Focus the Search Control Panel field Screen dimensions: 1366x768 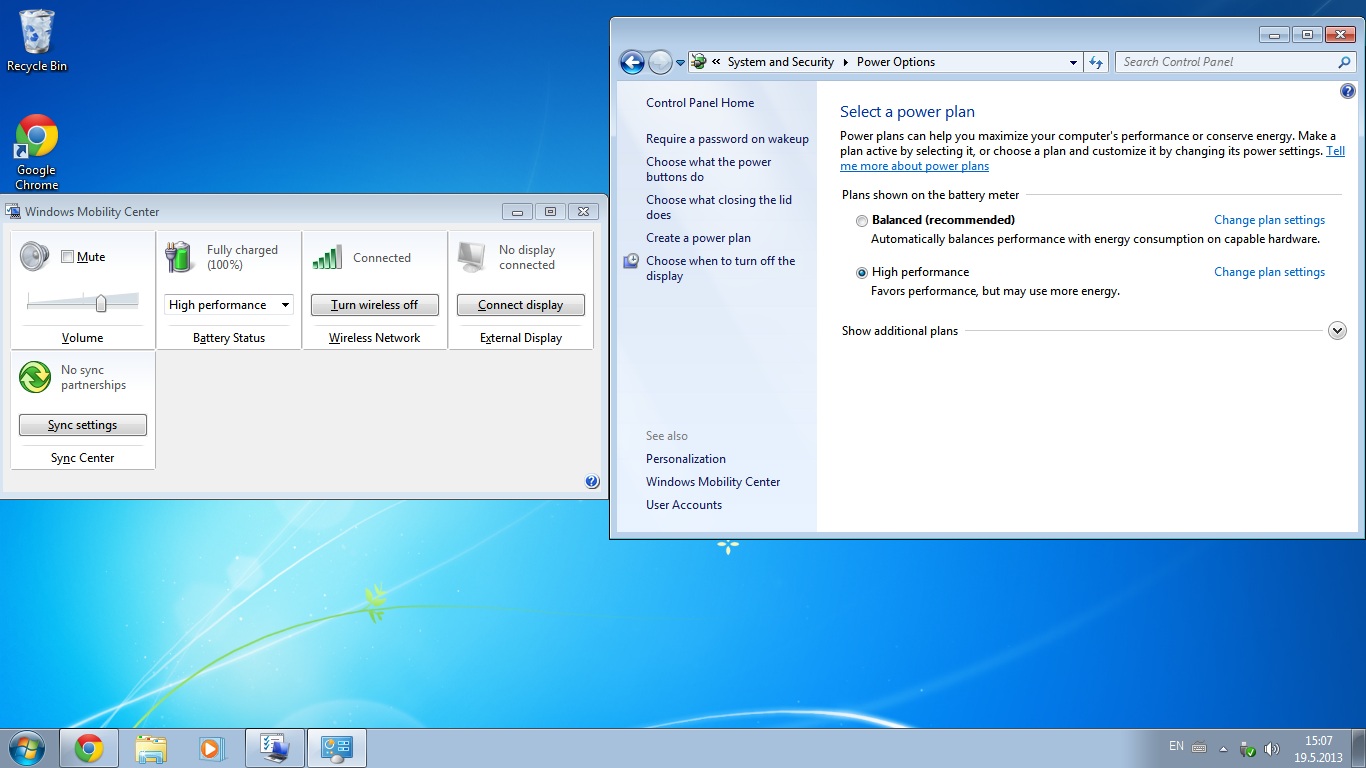tap(1227, 62)
